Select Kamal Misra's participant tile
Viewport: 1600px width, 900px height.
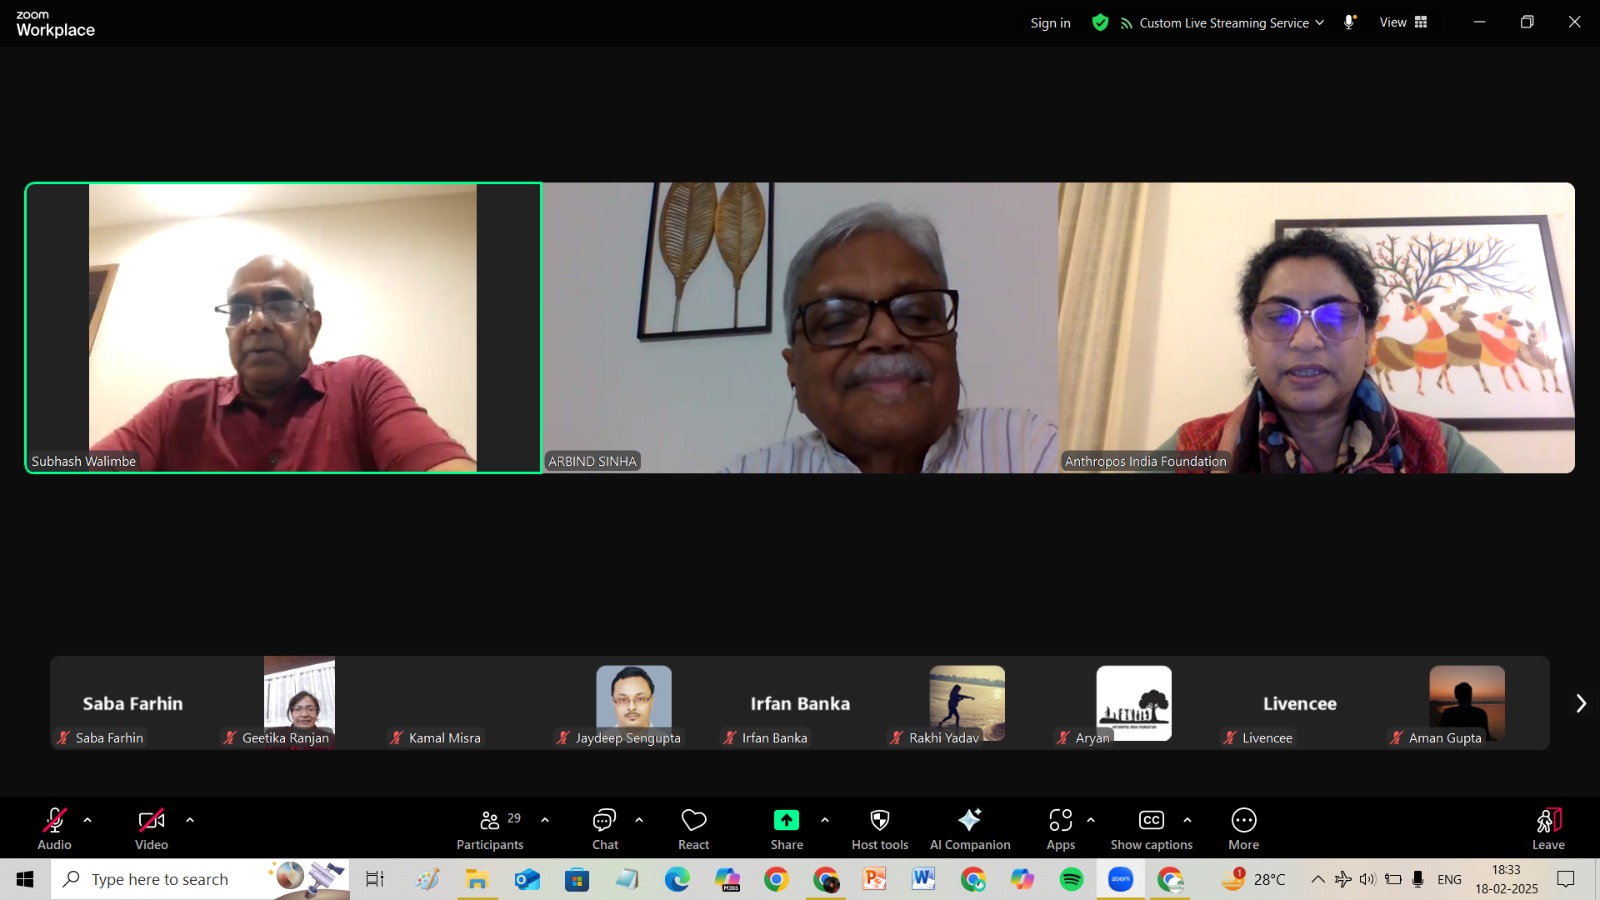(466, 703)
